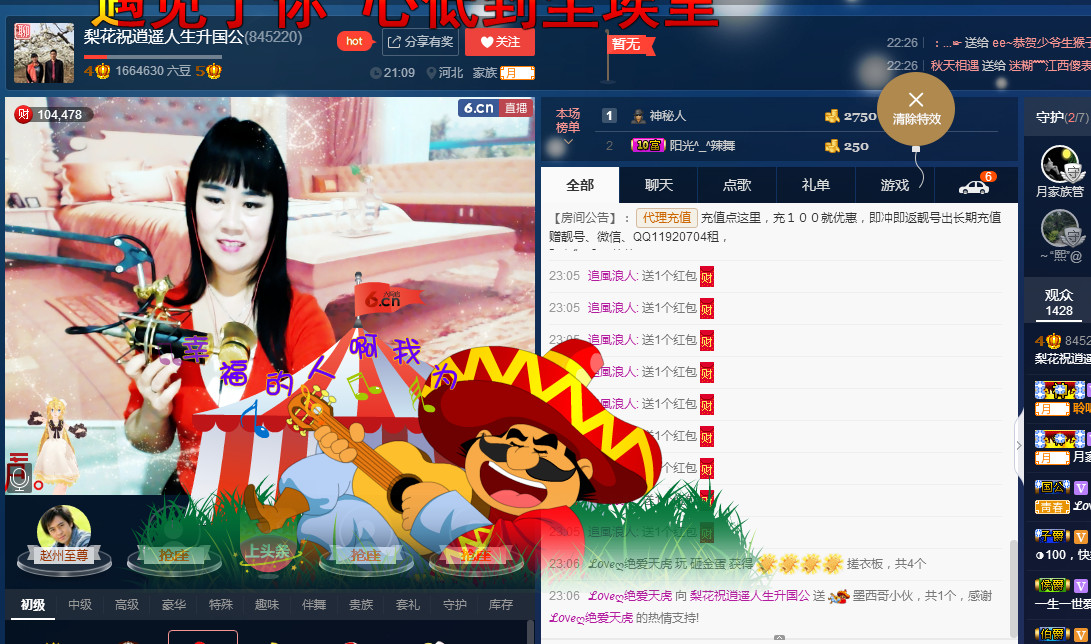Select the 初级 gift tab
The width and height of the screenshot is (1091, 644).
pyautogui.click(x=33, y=604)
